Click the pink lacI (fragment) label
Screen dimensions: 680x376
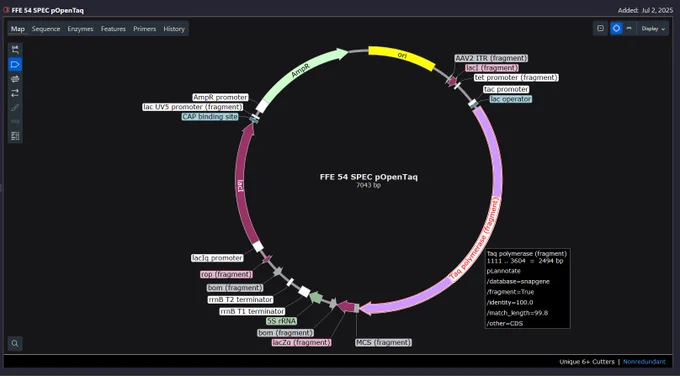(492, 68)
